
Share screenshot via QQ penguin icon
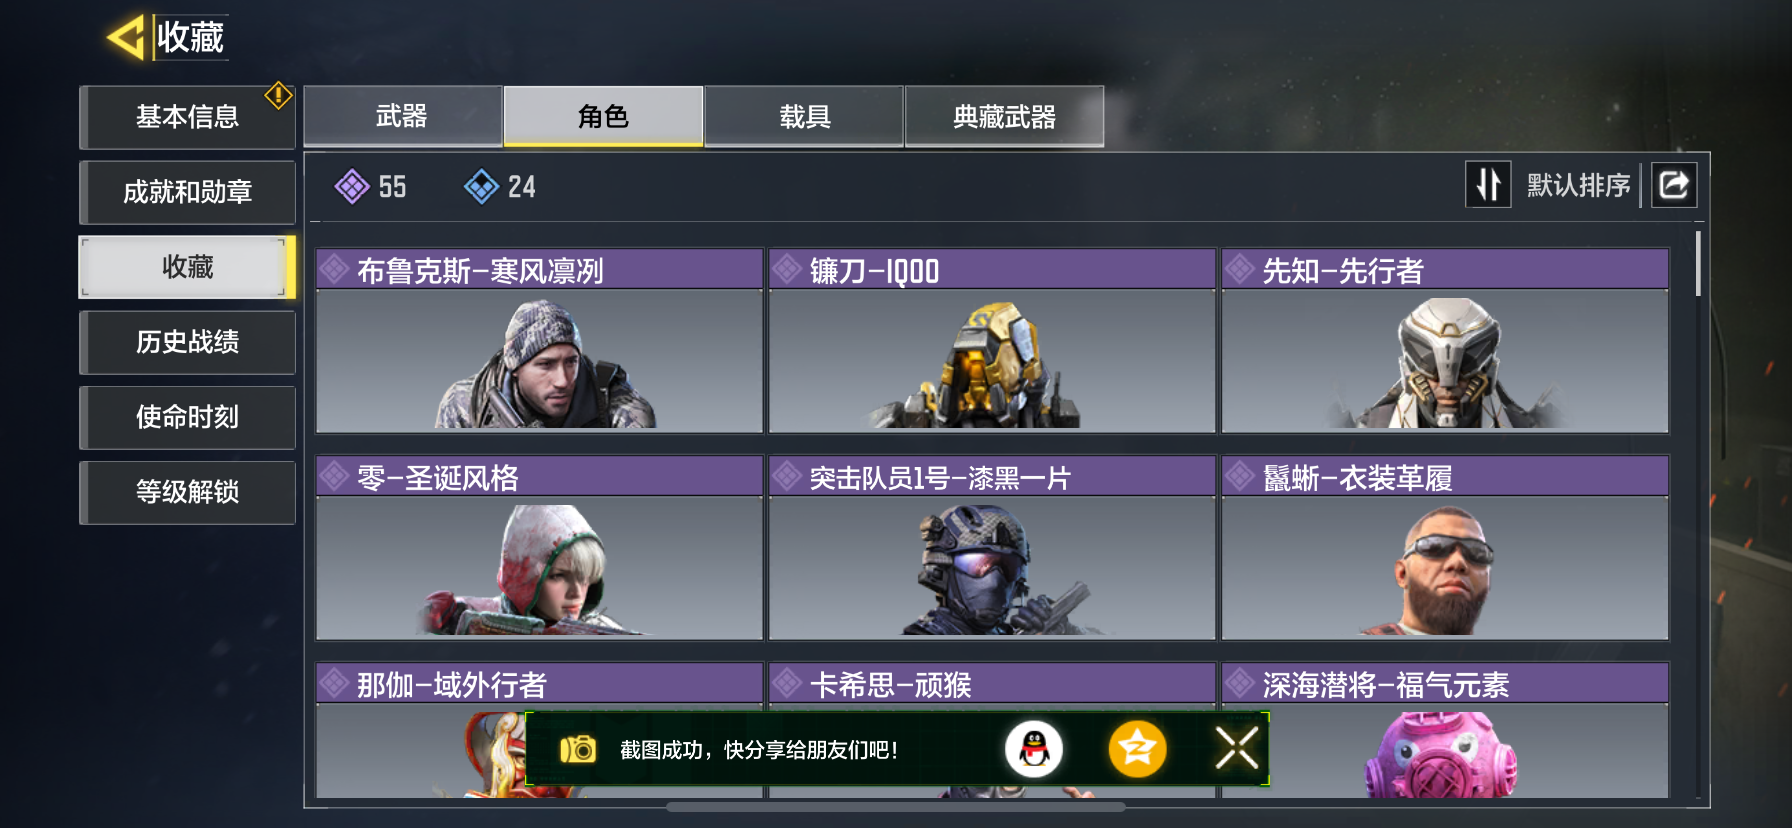(x=1033, y=749)
